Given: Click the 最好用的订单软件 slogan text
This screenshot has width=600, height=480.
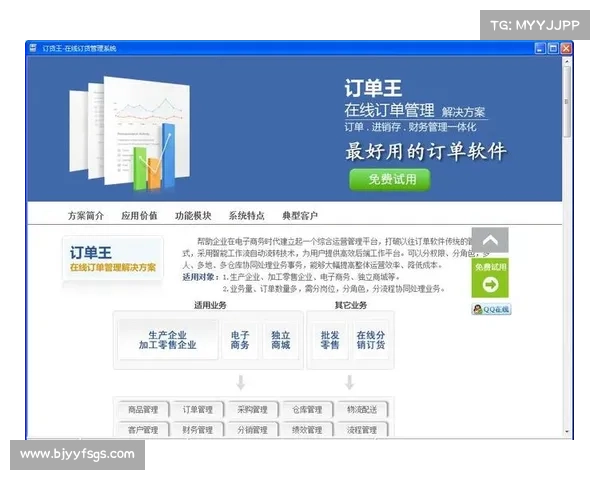Looking at the screenshot, I should pyautogui.click(x=426, y=151).
